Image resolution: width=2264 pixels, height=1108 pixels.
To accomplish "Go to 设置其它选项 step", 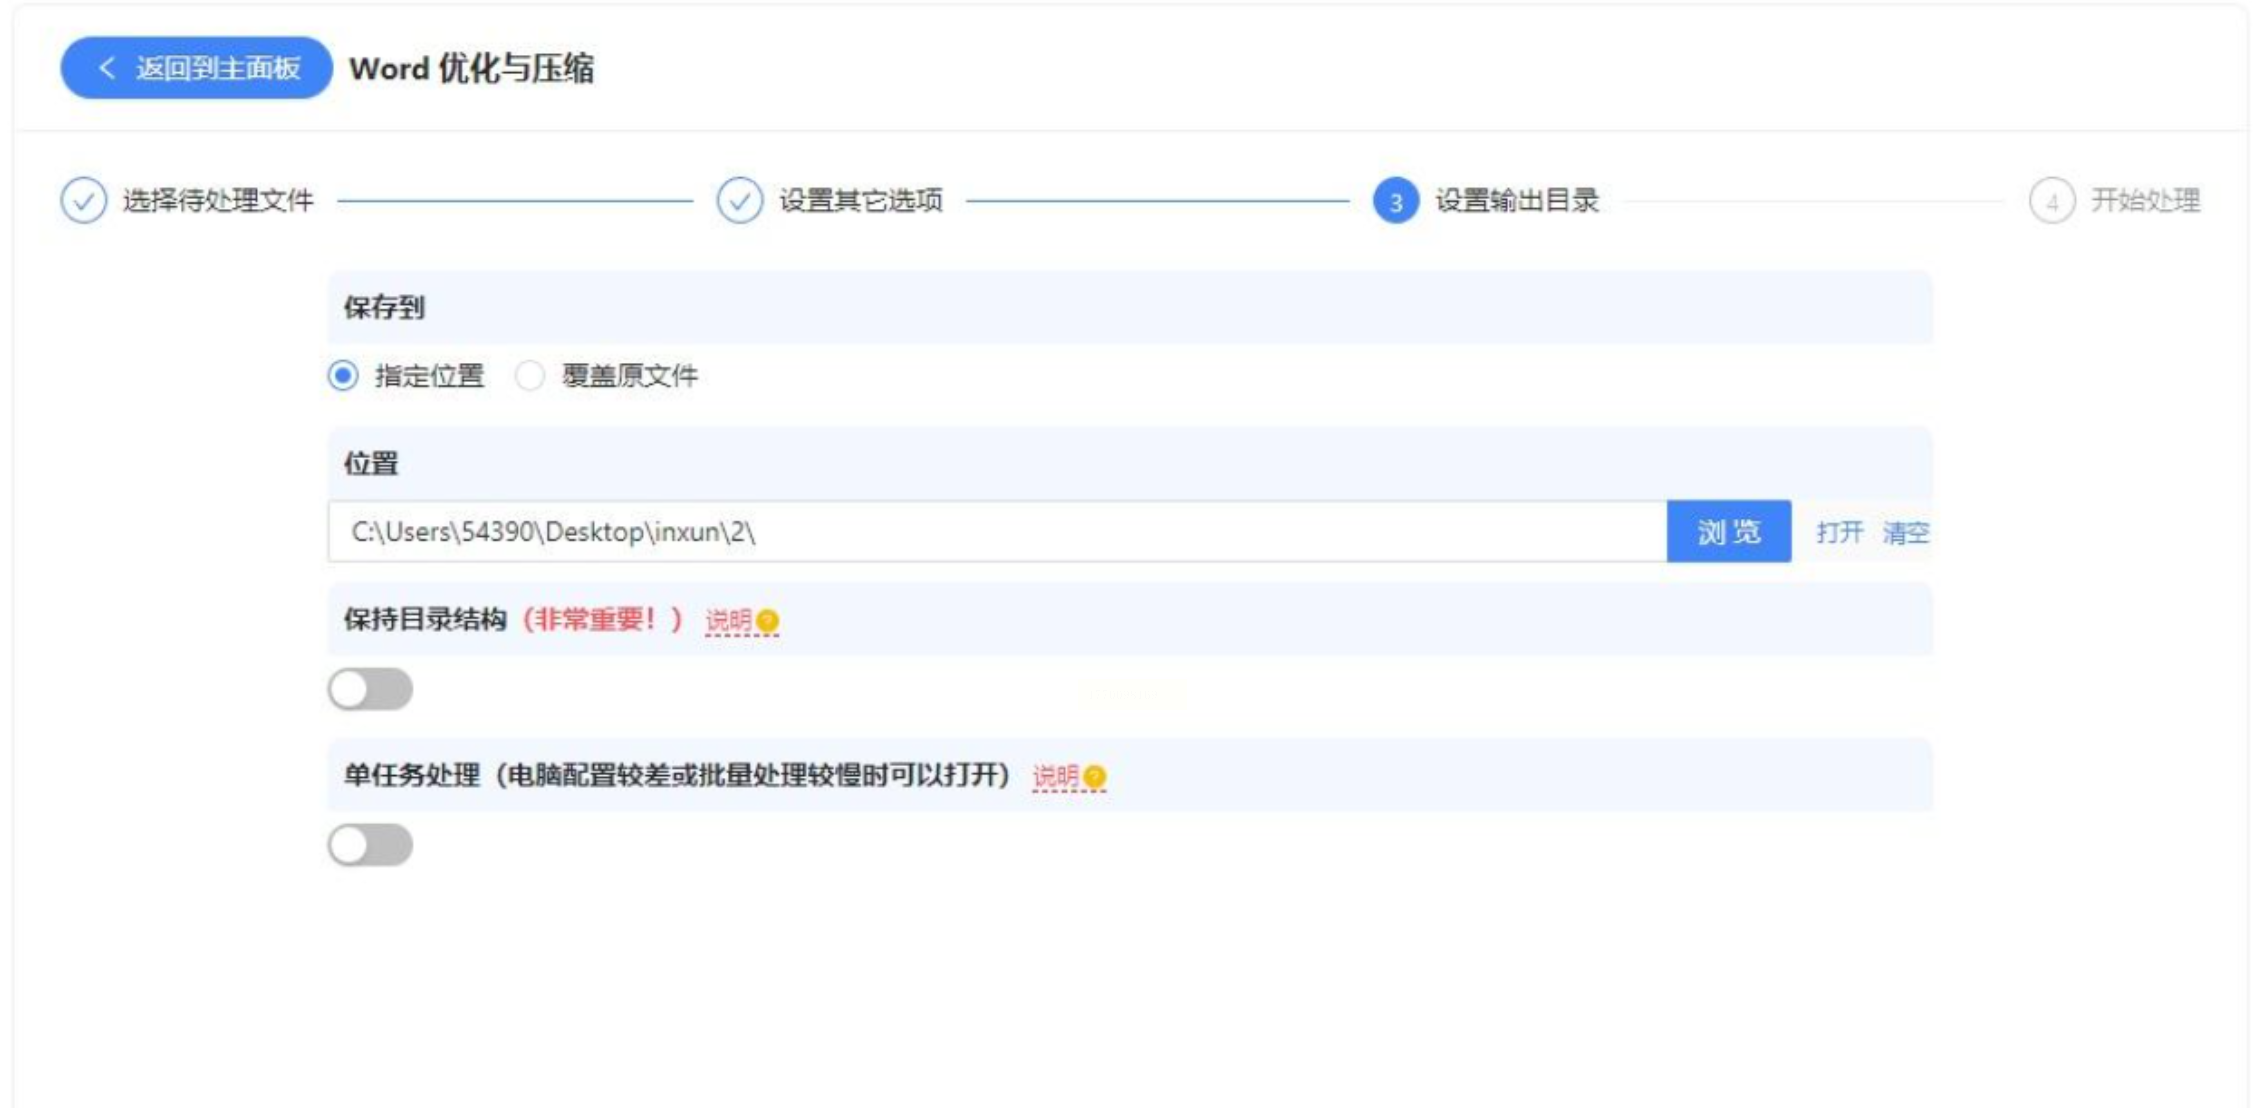I will click(861, 201).
